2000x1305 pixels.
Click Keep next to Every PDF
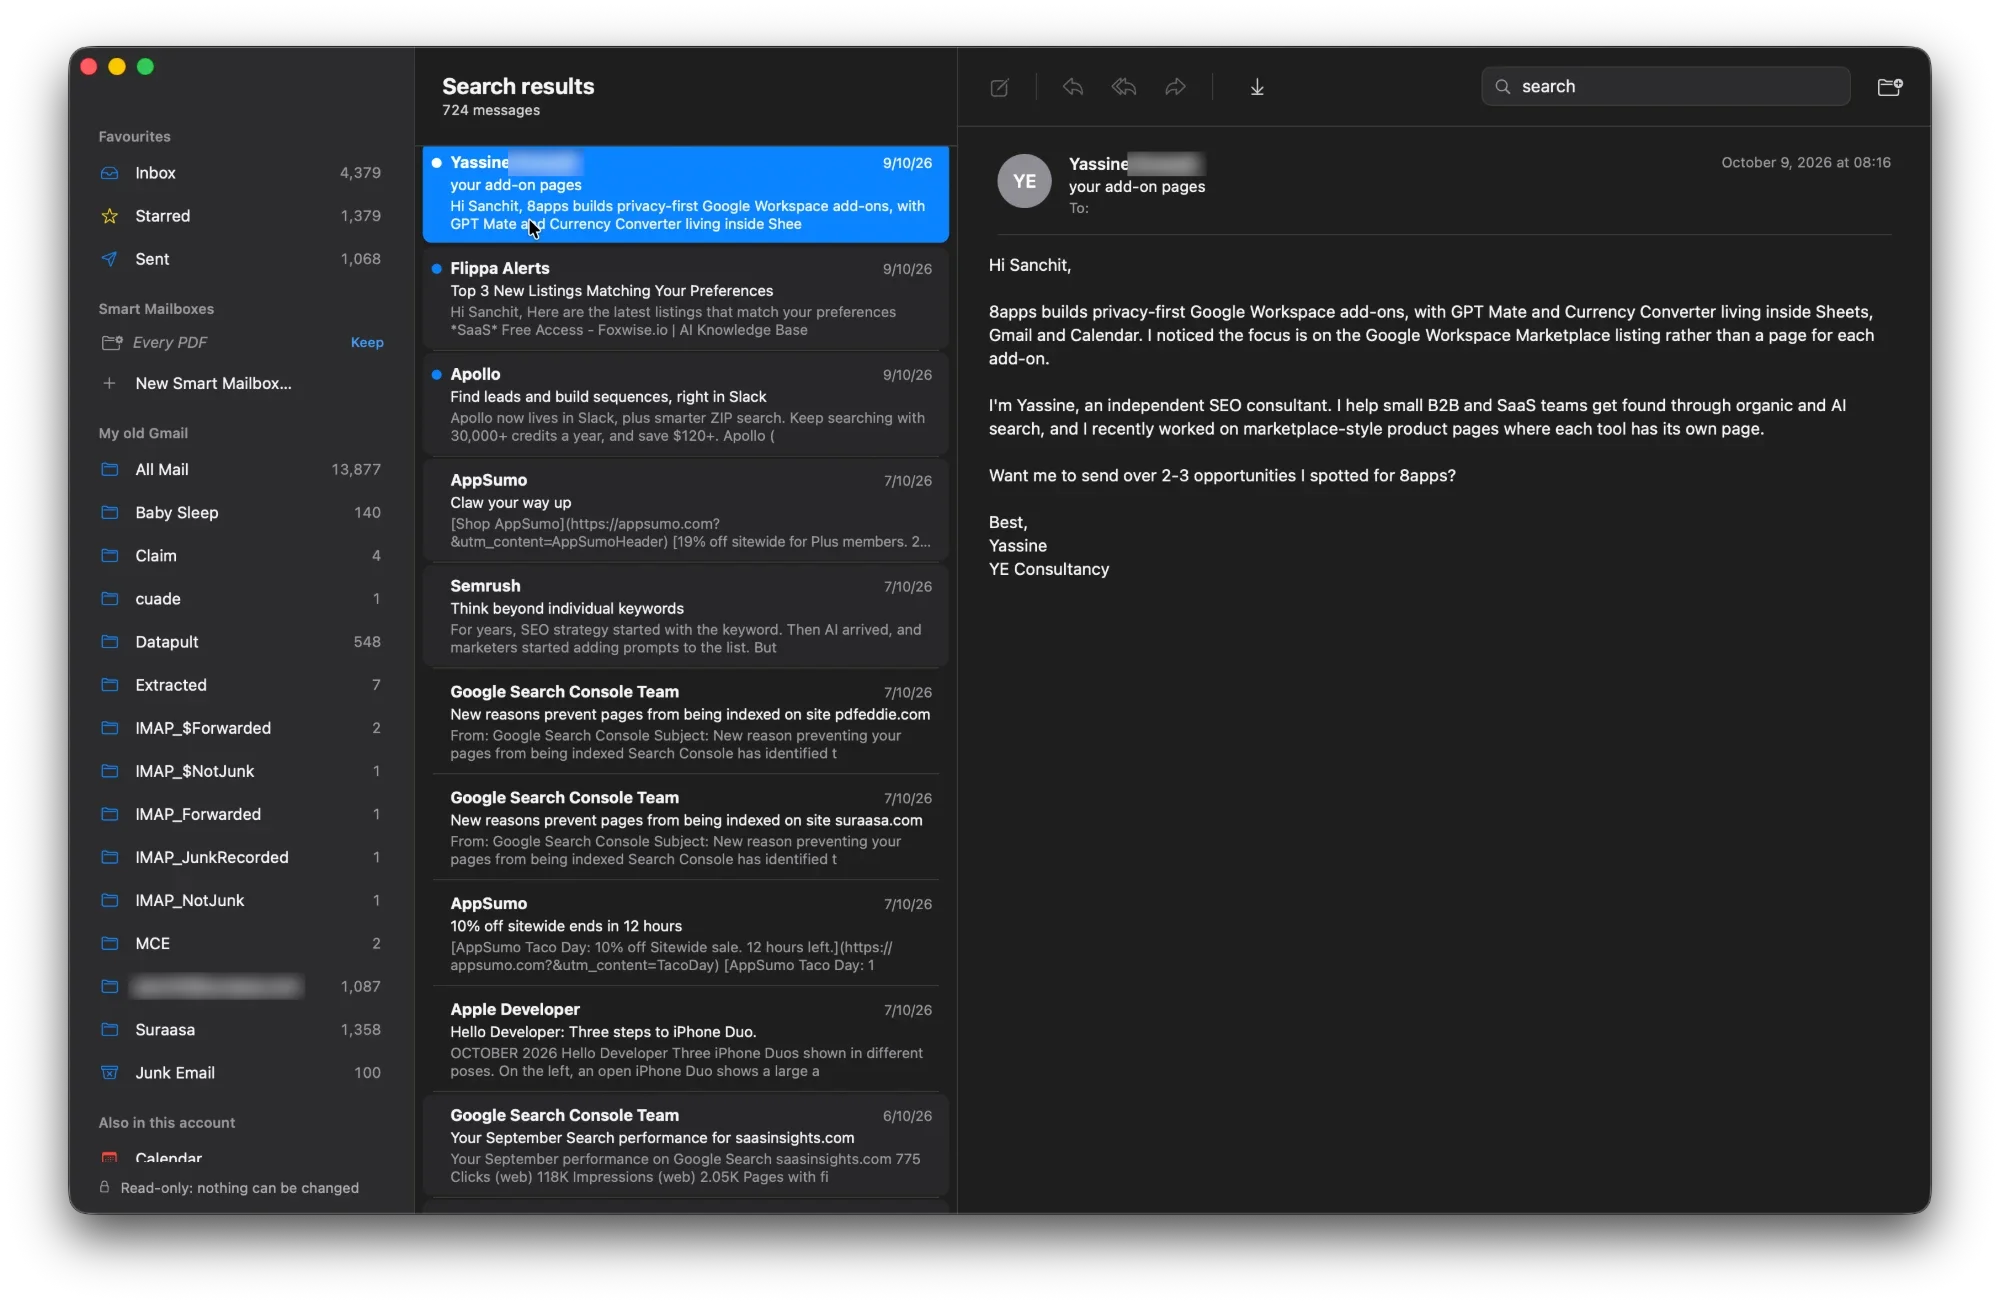tap(367, 342)
